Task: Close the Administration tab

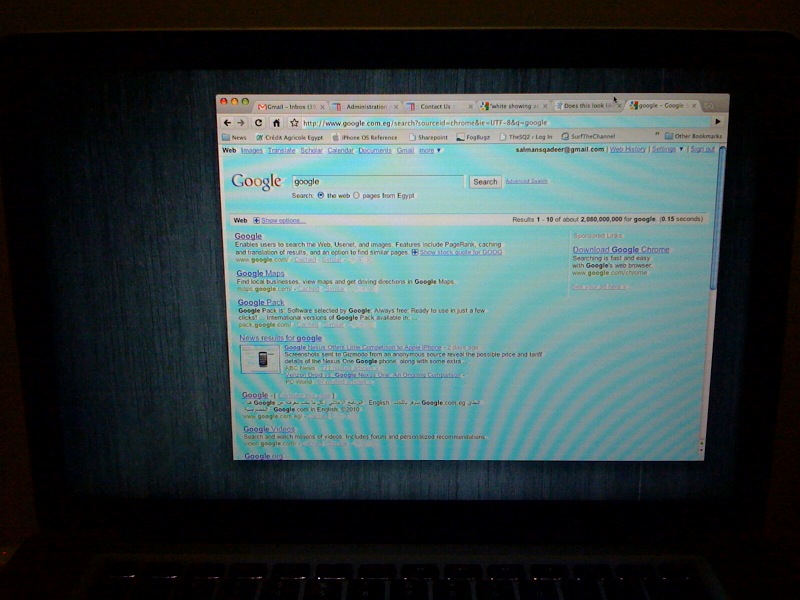Action: (x=396, y=107)
